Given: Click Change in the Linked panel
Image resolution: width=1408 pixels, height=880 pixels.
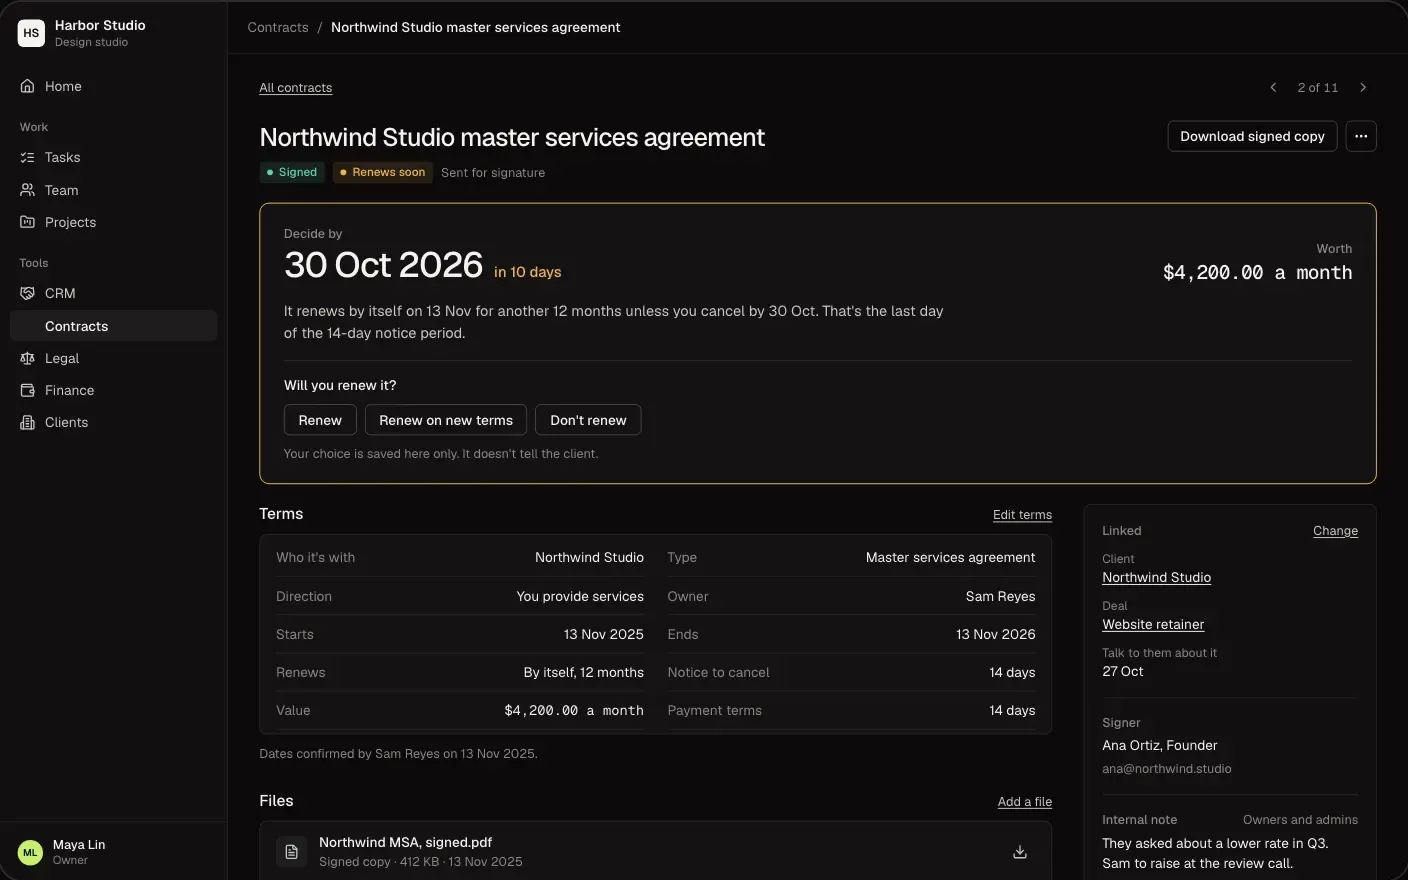Looking at the screenshot, I should (1335, 531).
